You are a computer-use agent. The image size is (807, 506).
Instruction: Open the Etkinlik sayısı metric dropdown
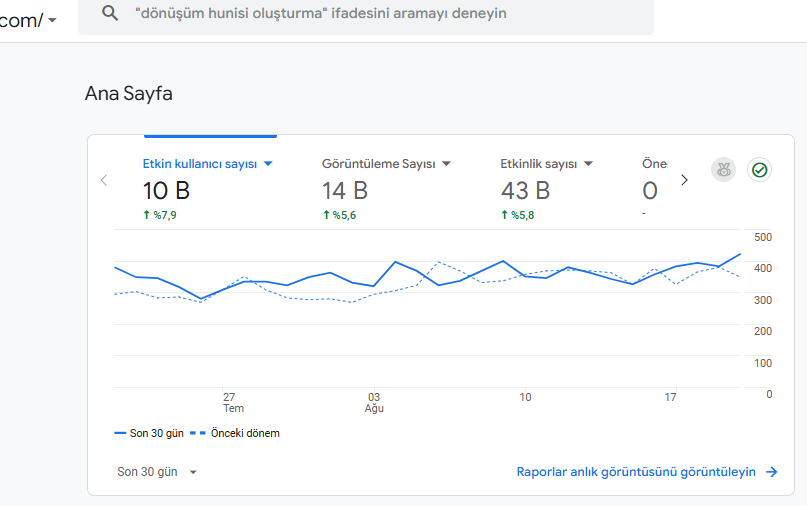(588, 164)
